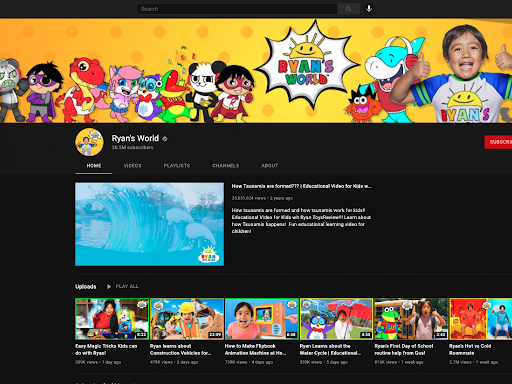Start voice search with microphone icon
Screen dimensions: 512x384
[369, 9]
